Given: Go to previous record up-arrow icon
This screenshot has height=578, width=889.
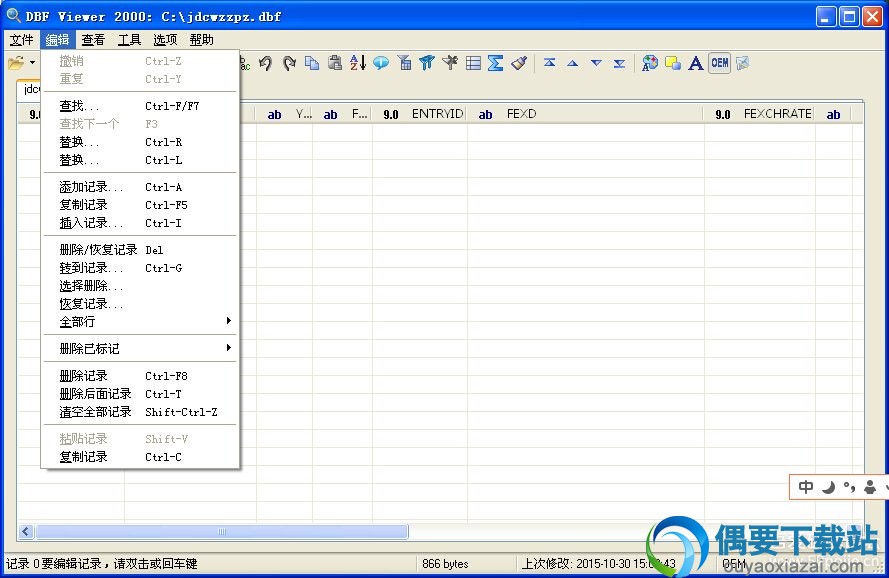Looking at the screenshot, I should pos(573,63).
